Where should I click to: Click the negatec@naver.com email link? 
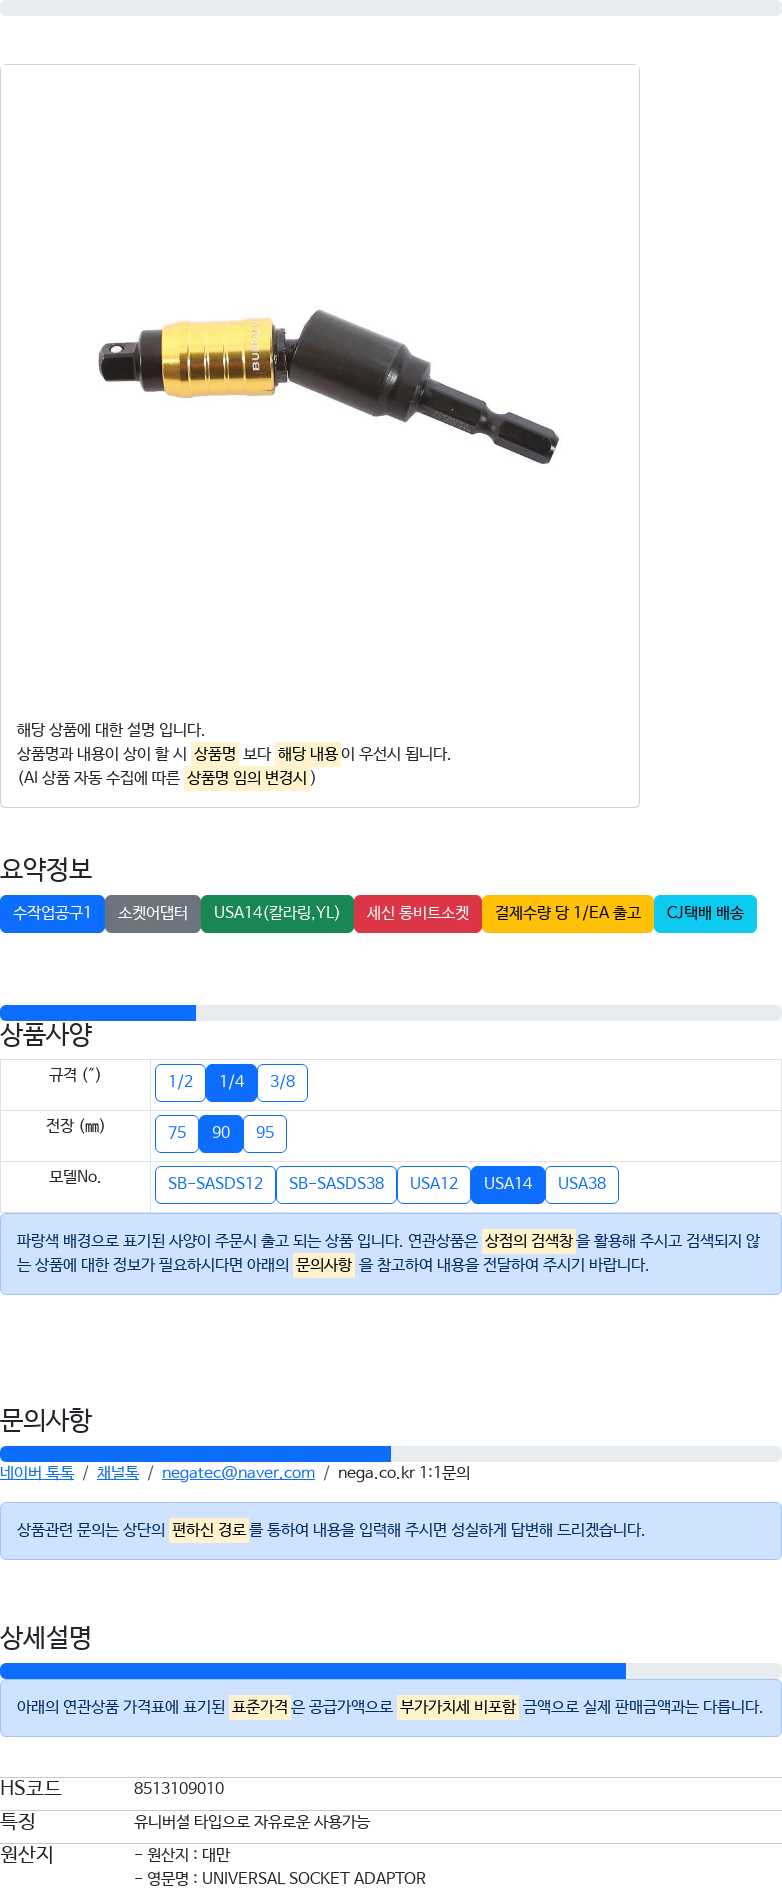pyautogui.click(x=238, y=1472)
